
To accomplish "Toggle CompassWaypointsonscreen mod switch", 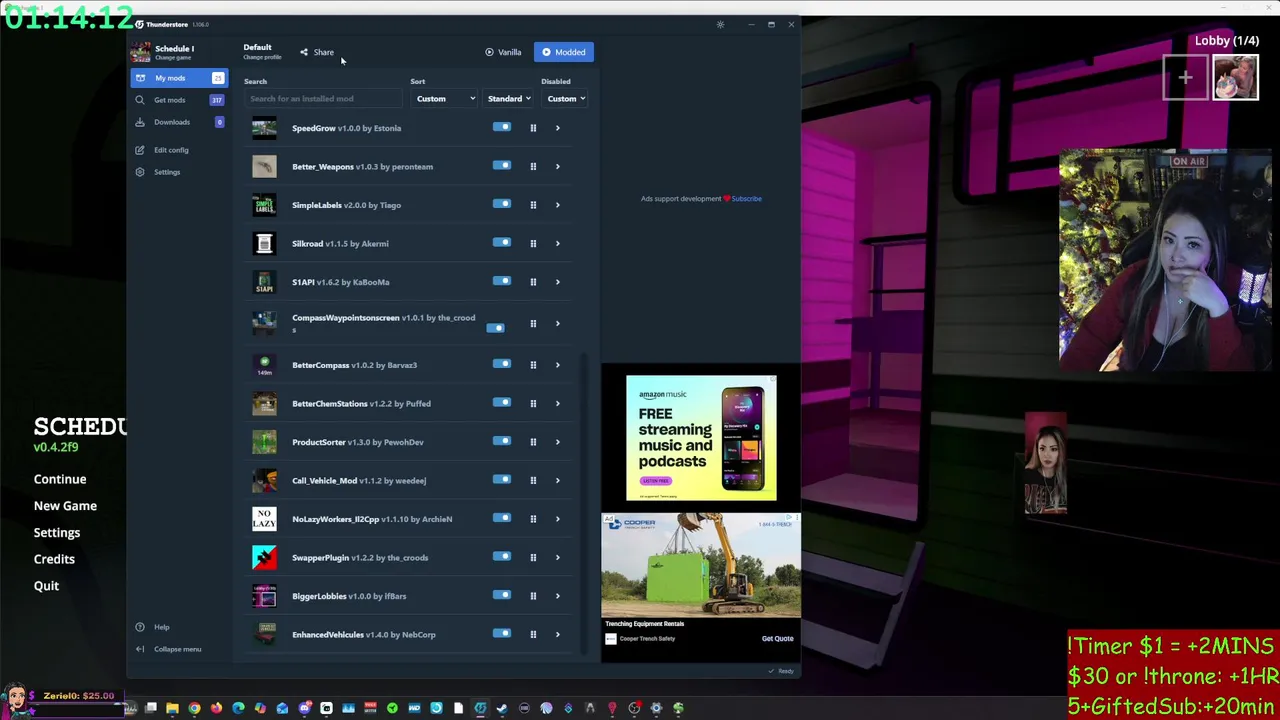I will coord(495,328).
